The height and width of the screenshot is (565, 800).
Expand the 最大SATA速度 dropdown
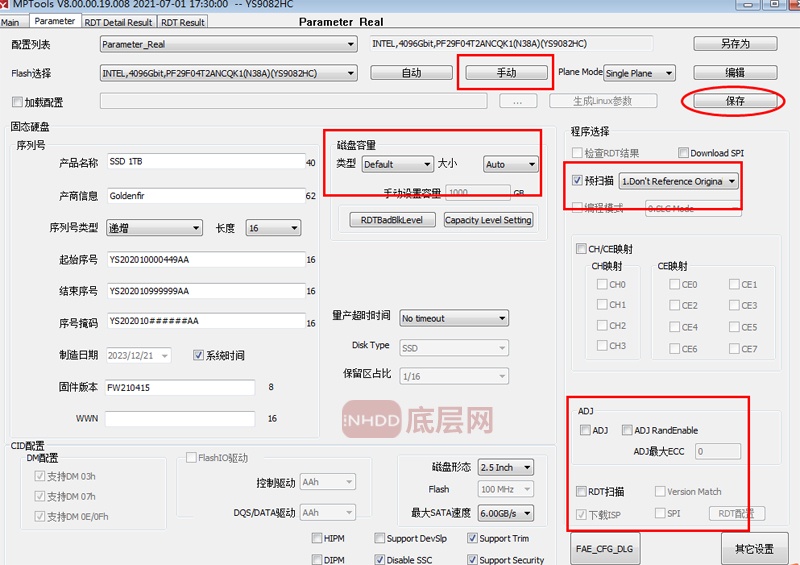[x=506, y=513]
